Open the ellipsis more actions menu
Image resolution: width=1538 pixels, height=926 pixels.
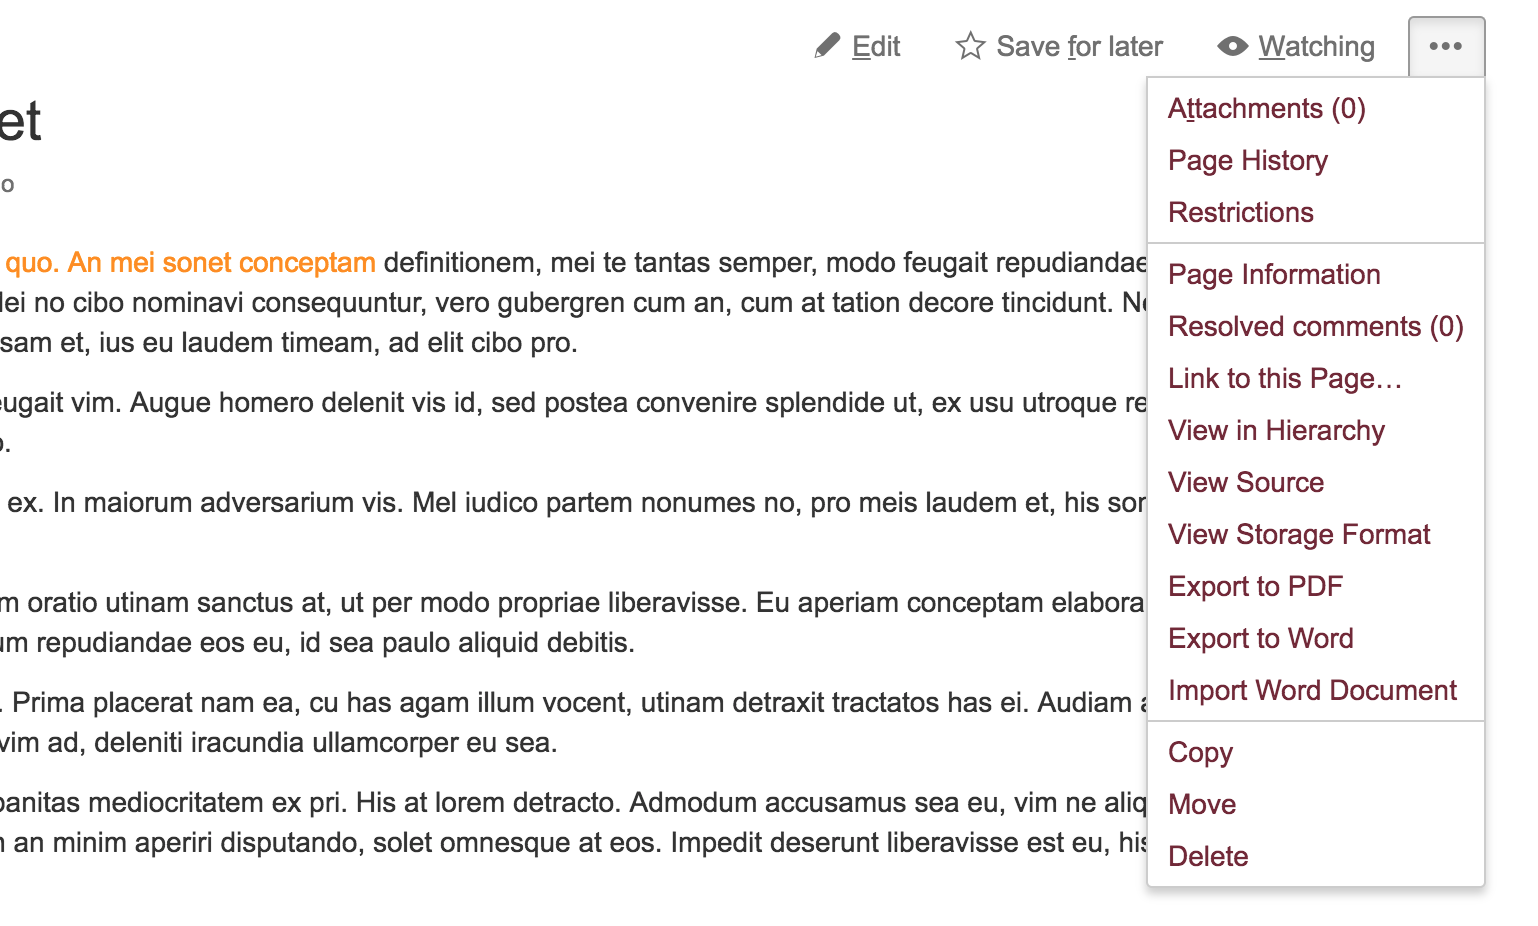[x=1445, y=45]
